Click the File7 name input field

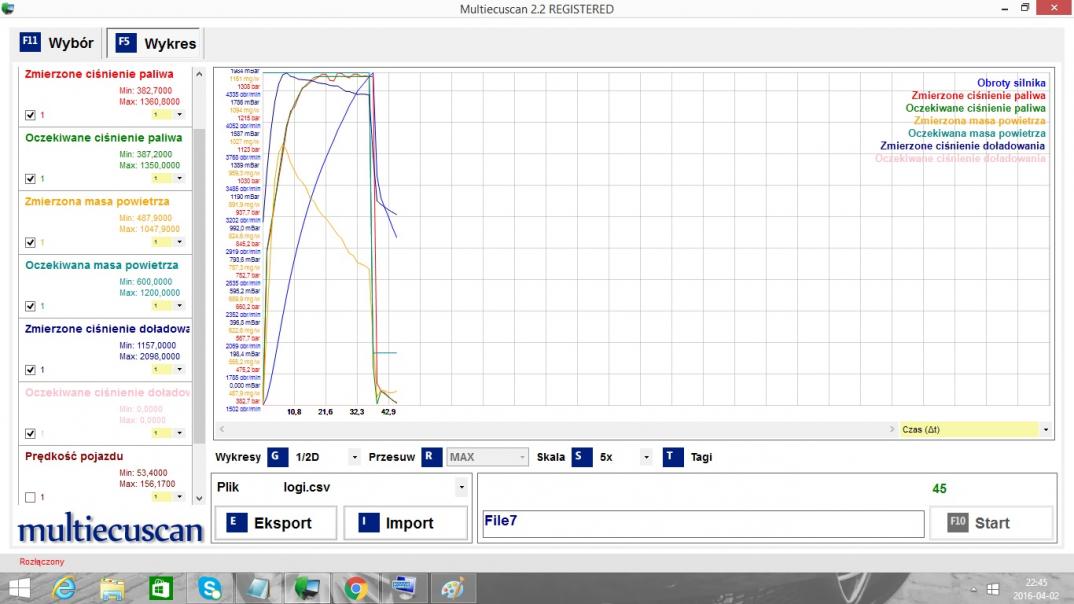click(703, 524)
